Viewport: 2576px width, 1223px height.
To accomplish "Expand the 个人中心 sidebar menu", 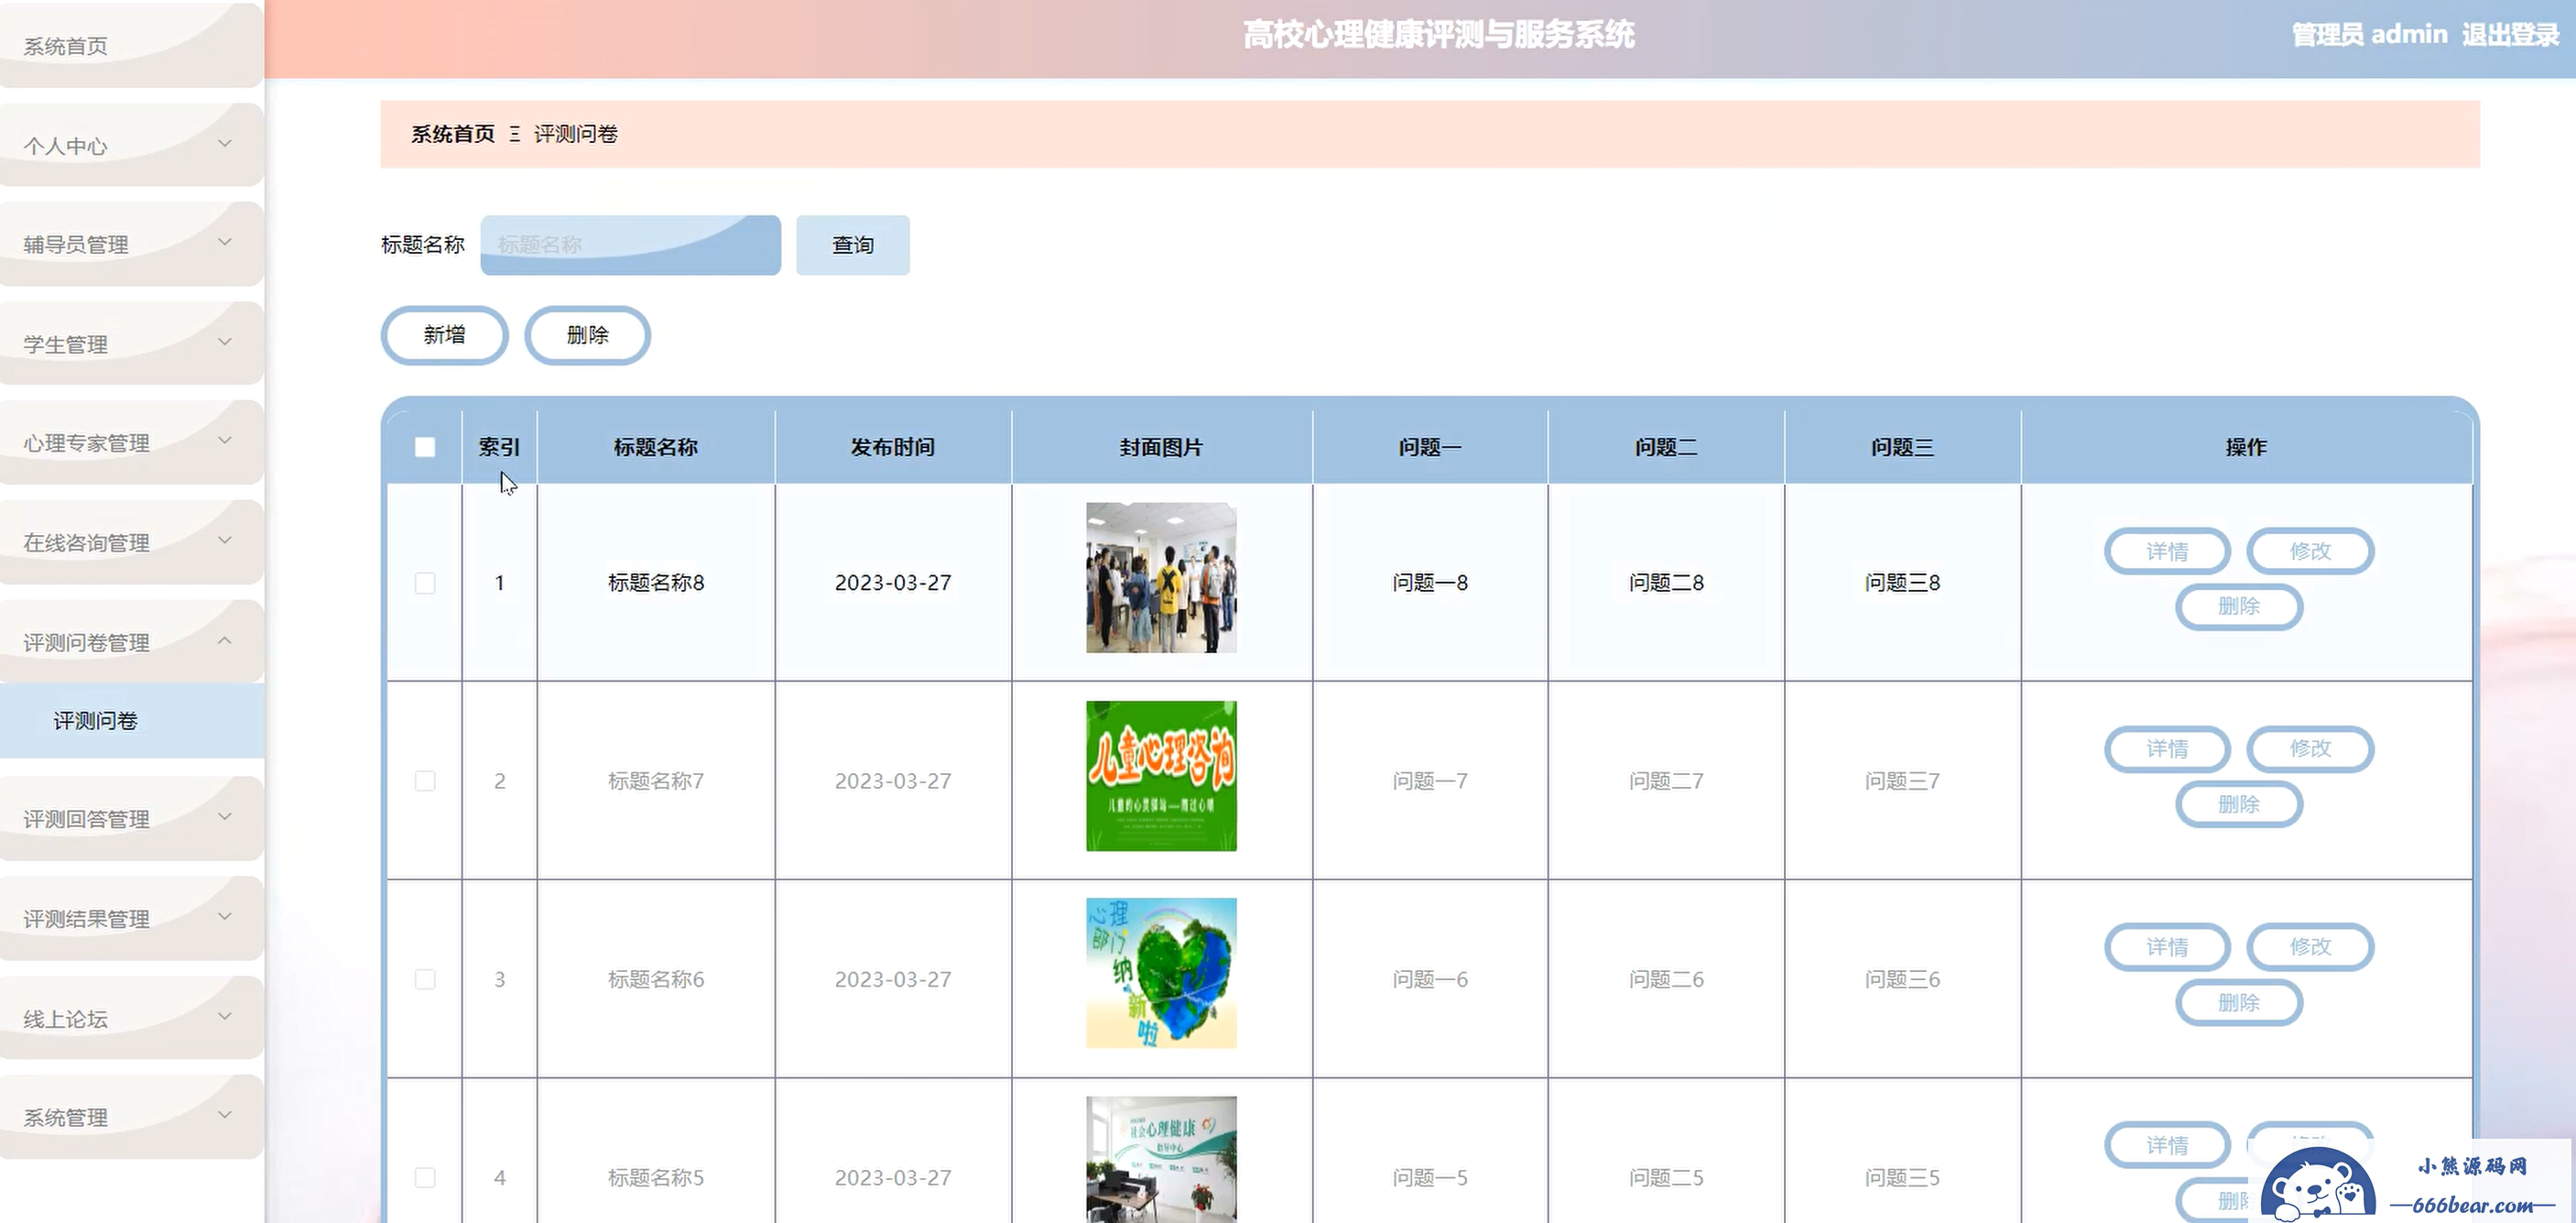I will coord(131,145).
